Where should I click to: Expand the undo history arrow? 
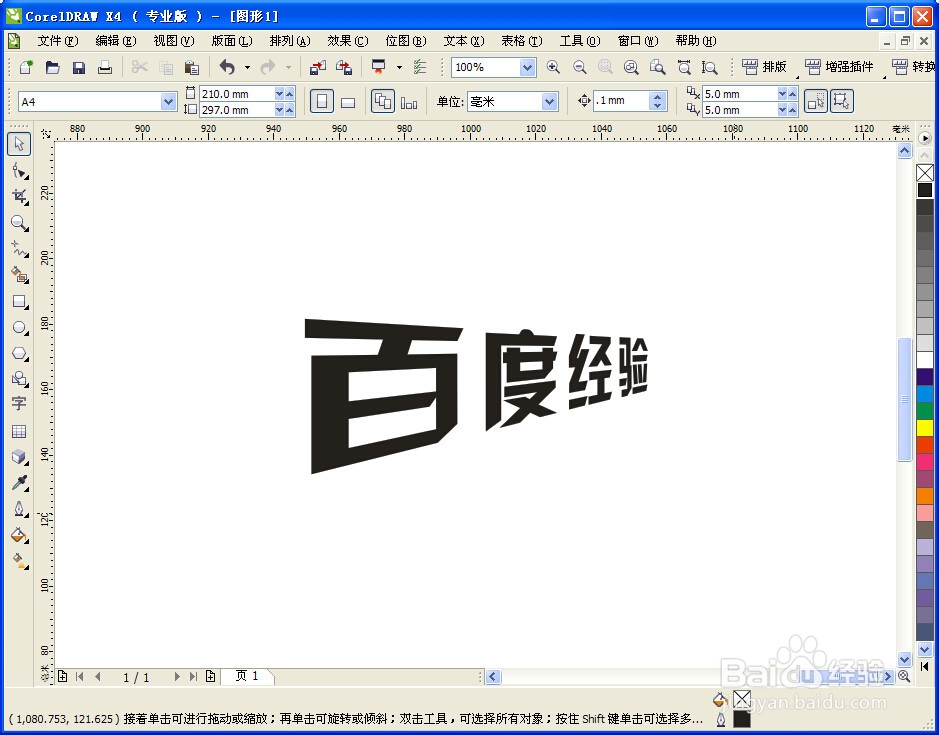[247, 67]
